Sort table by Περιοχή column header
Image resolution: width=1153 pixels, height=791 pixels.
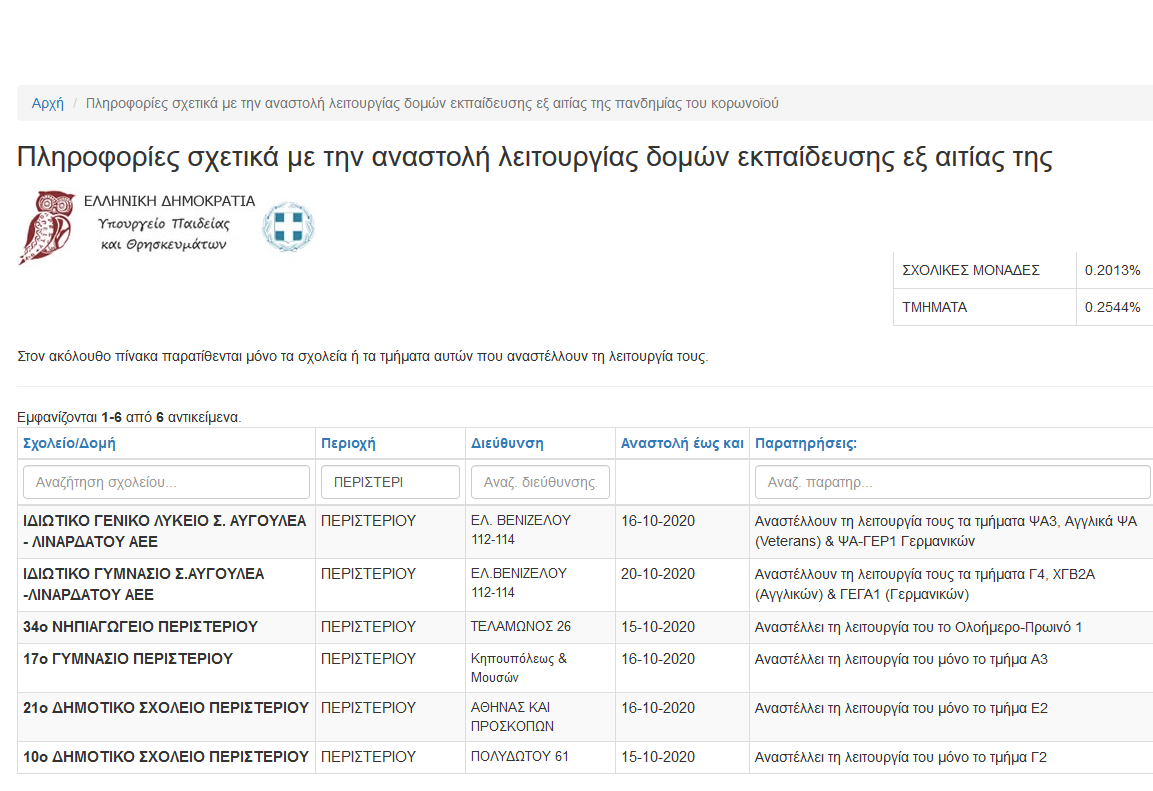click(348, 443)
